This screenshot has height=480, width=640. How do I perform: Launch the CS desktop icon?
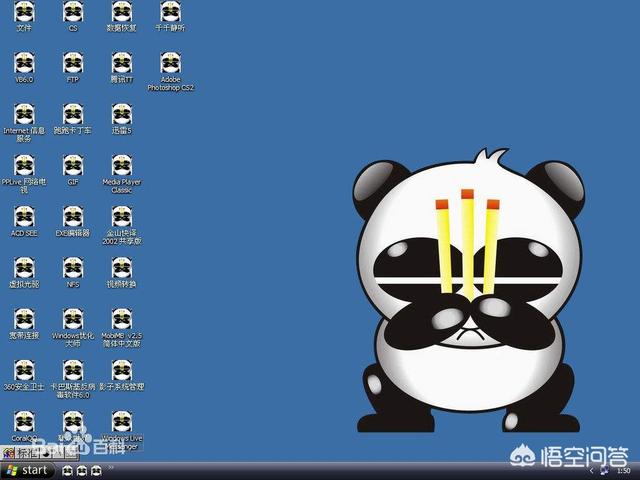73,12
